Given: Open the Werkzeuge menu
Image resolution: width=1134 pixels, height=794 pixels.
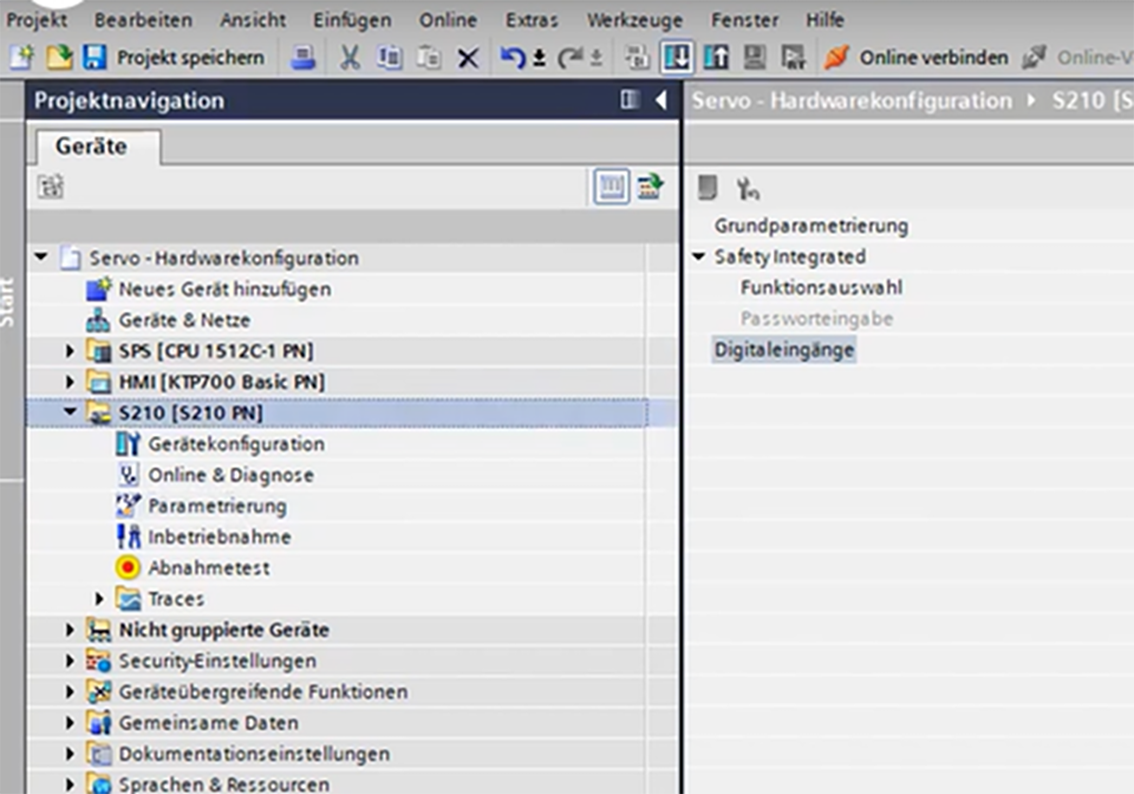Looking at the screenshot, I should pyautogui.click(x=634, y=20).
